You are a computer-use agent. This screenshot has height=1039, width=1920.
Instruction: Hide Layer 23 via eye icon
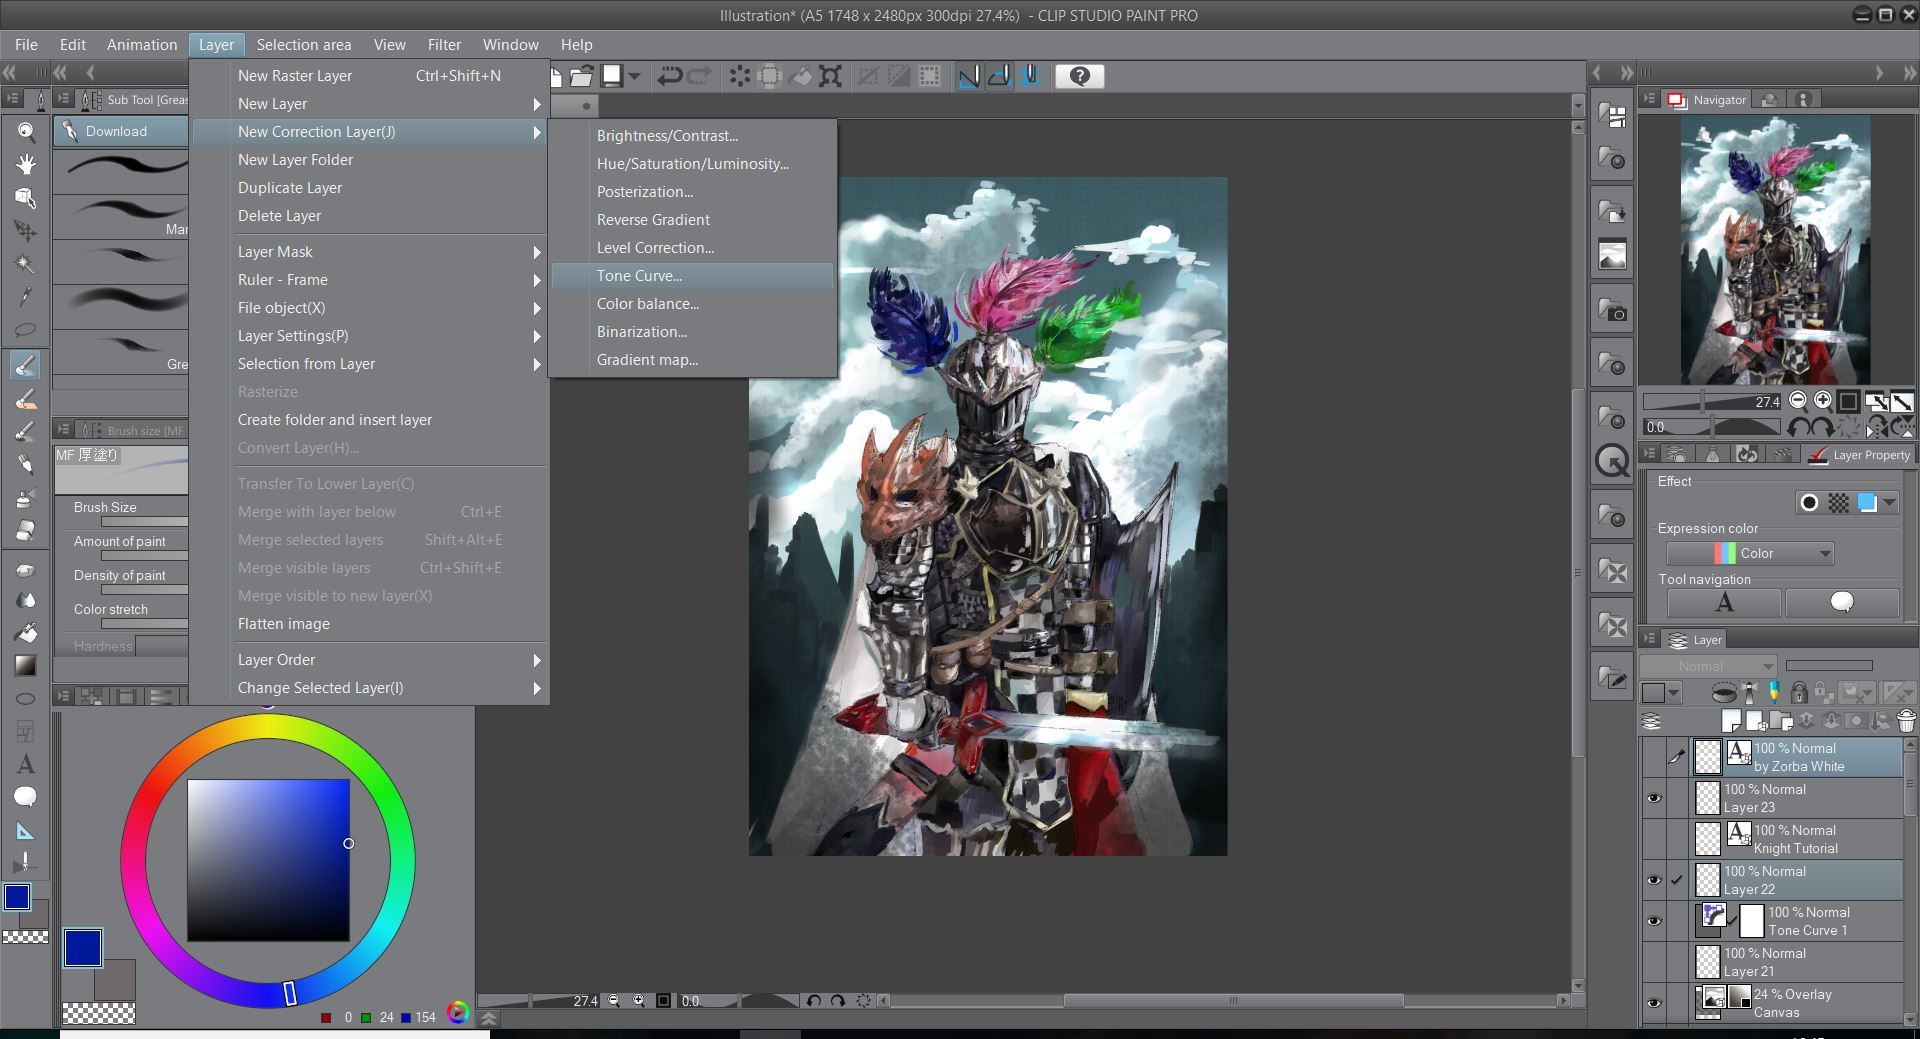point(1654,798)
